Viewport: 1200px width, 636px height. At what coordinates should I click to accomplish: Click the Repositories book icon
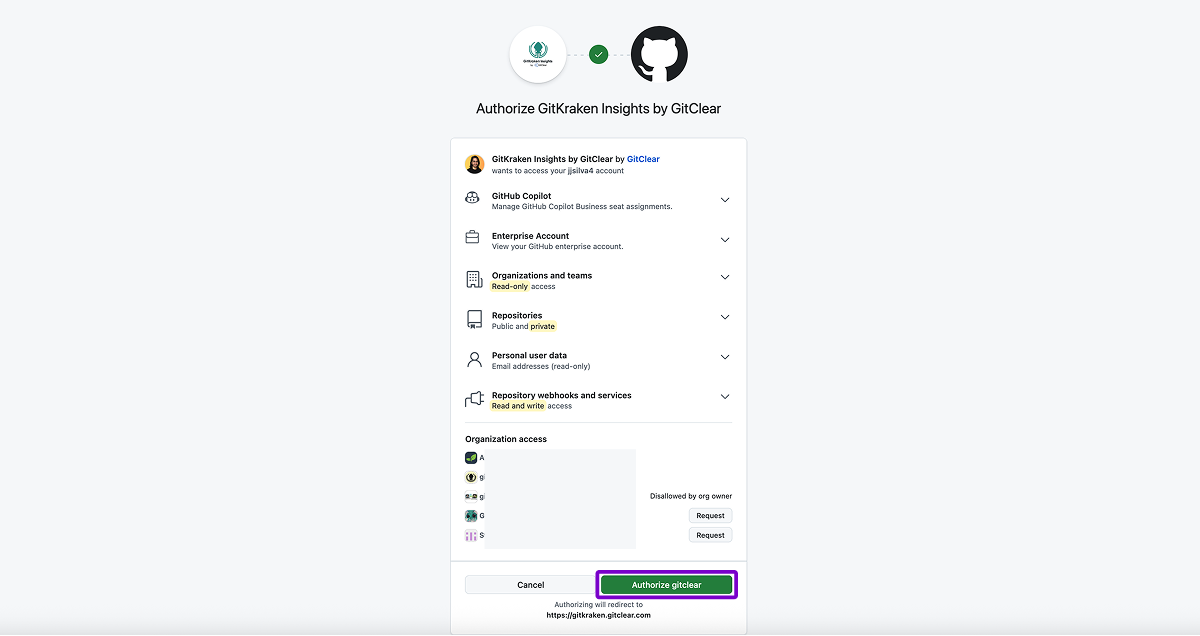click(x=473, y=319)
